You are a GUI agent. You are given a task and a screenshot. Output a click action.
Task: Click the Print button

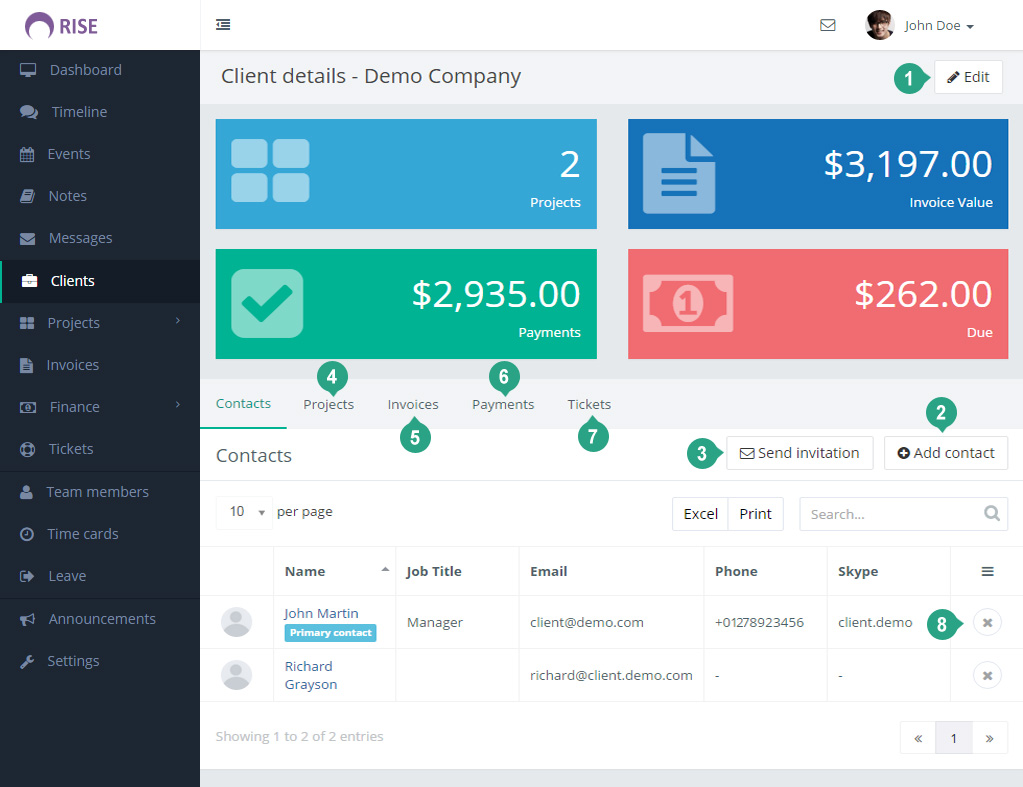click(756, 514)
